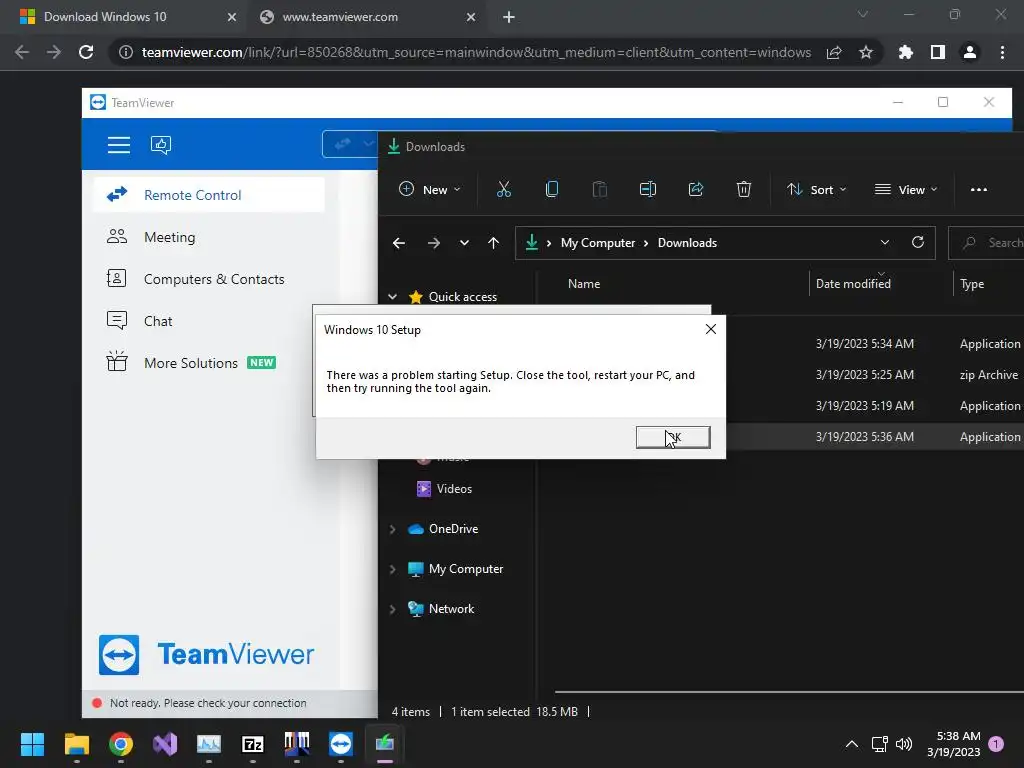Expand Network tree node
The width and height of the screenshot is (1024, 768).
pyautogui.click(x=392, y=609)
